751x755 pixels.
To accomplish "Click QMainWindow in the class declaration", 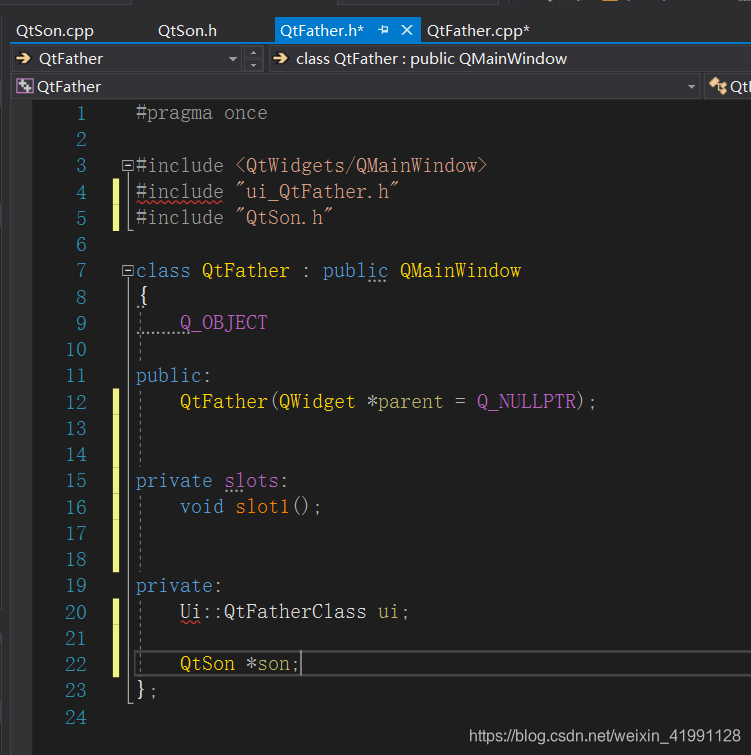I will pos(460,271).
